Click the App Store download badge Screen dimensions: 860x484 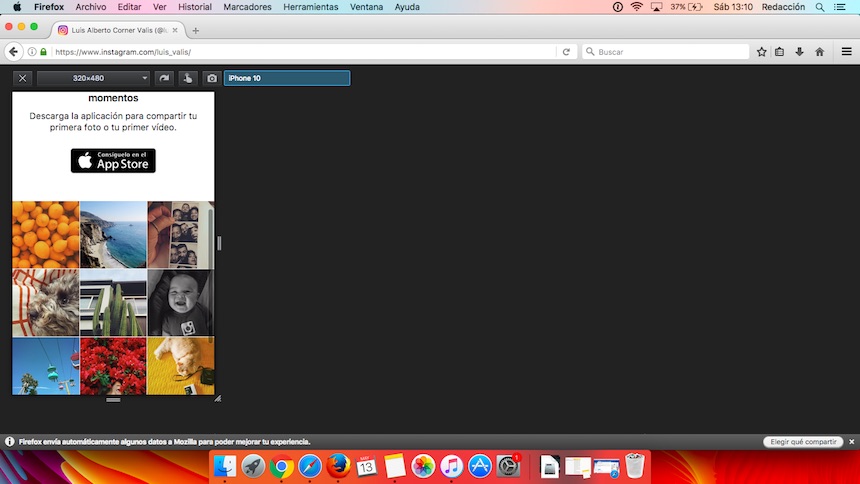113,160
